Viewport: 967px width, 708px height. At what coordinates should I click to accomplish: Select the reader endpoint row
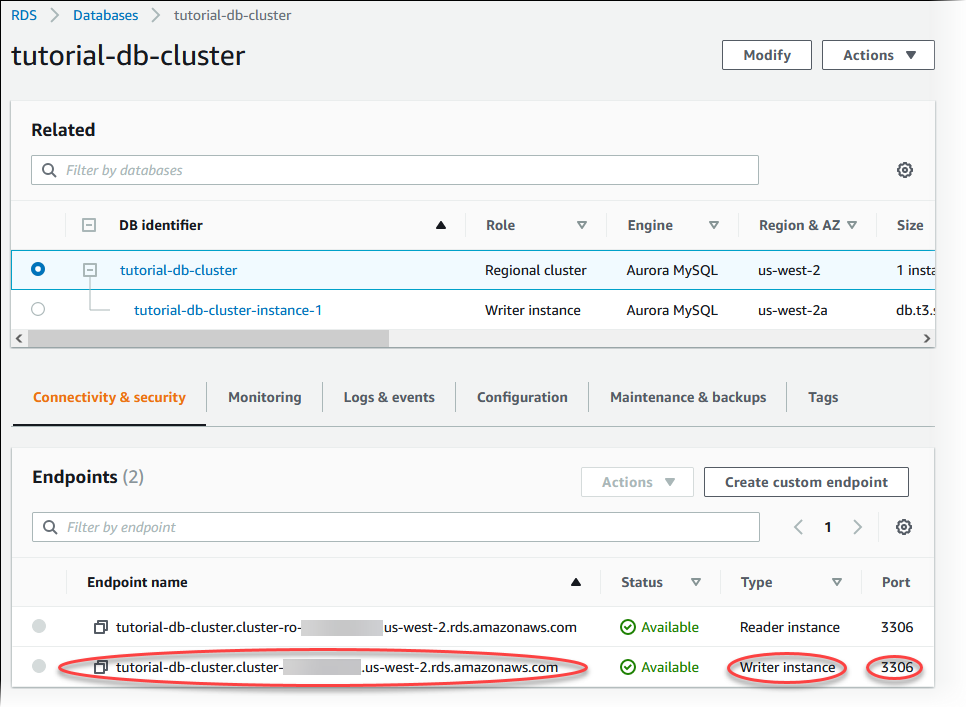point(38,627)
